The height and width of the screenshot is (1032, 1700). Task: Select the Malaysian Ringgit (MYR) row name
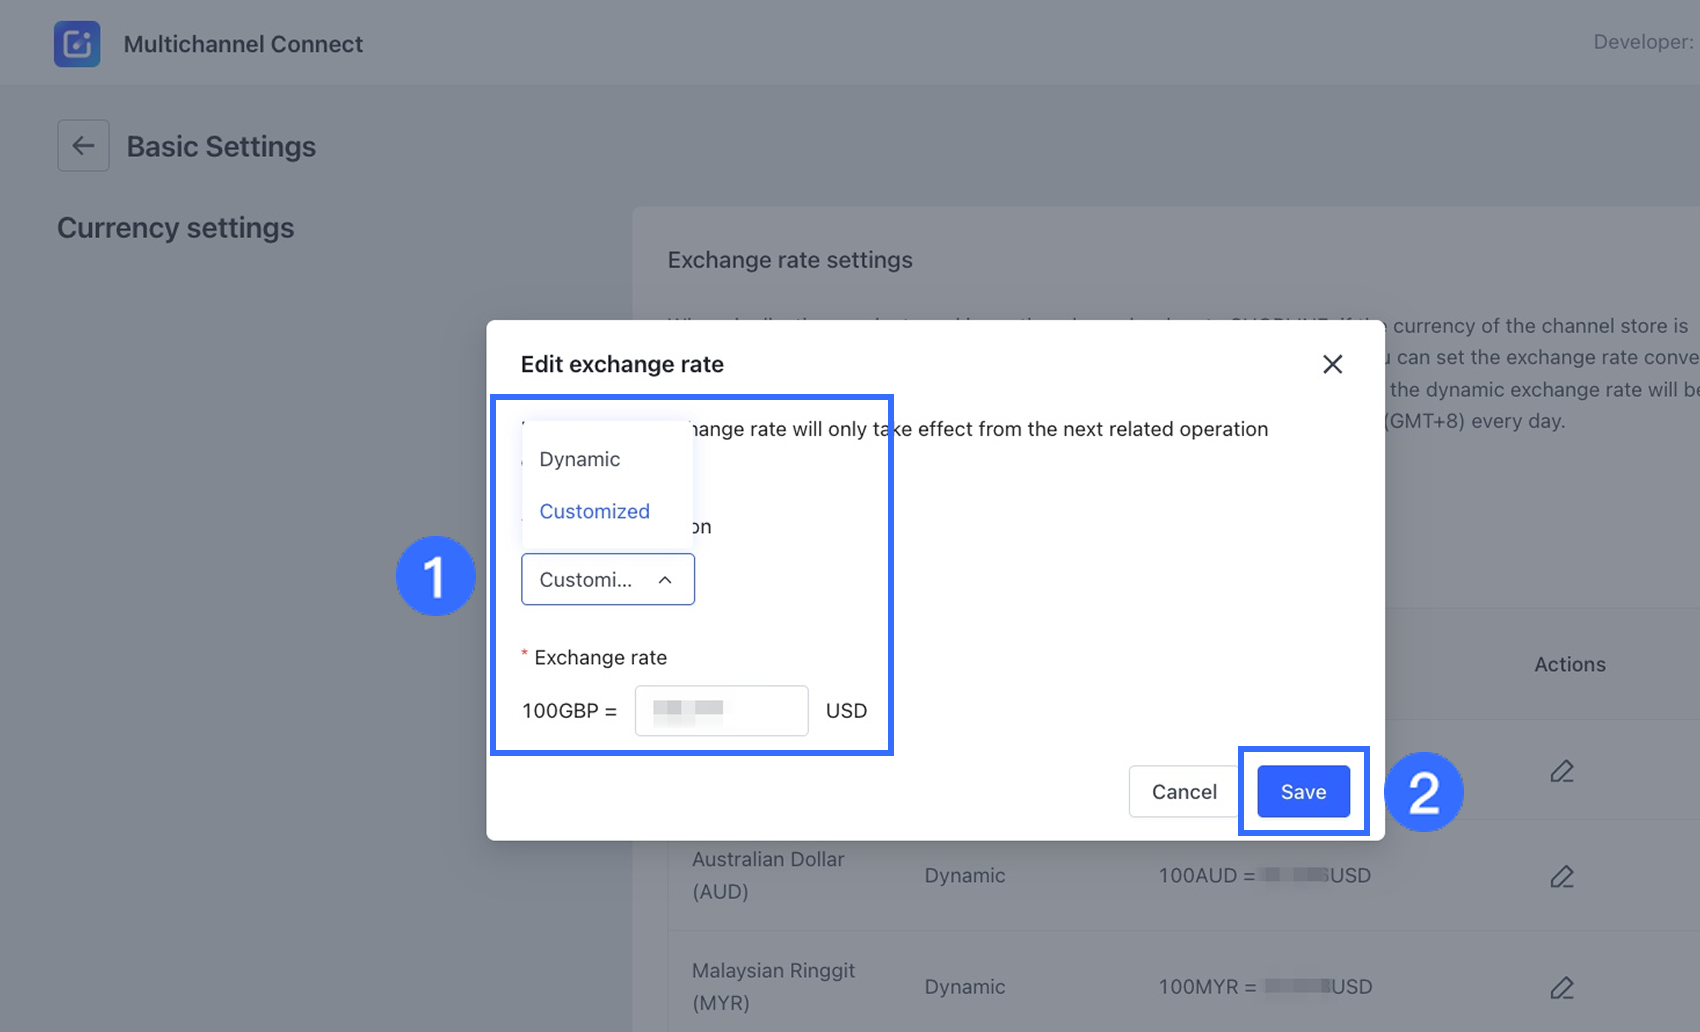773,986
